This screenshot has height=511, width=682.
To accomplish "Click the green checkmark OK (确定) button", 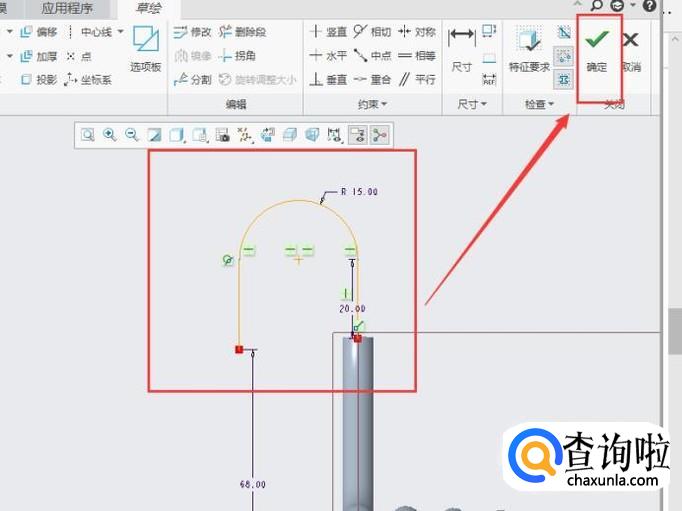I will [x=597, y=48].
